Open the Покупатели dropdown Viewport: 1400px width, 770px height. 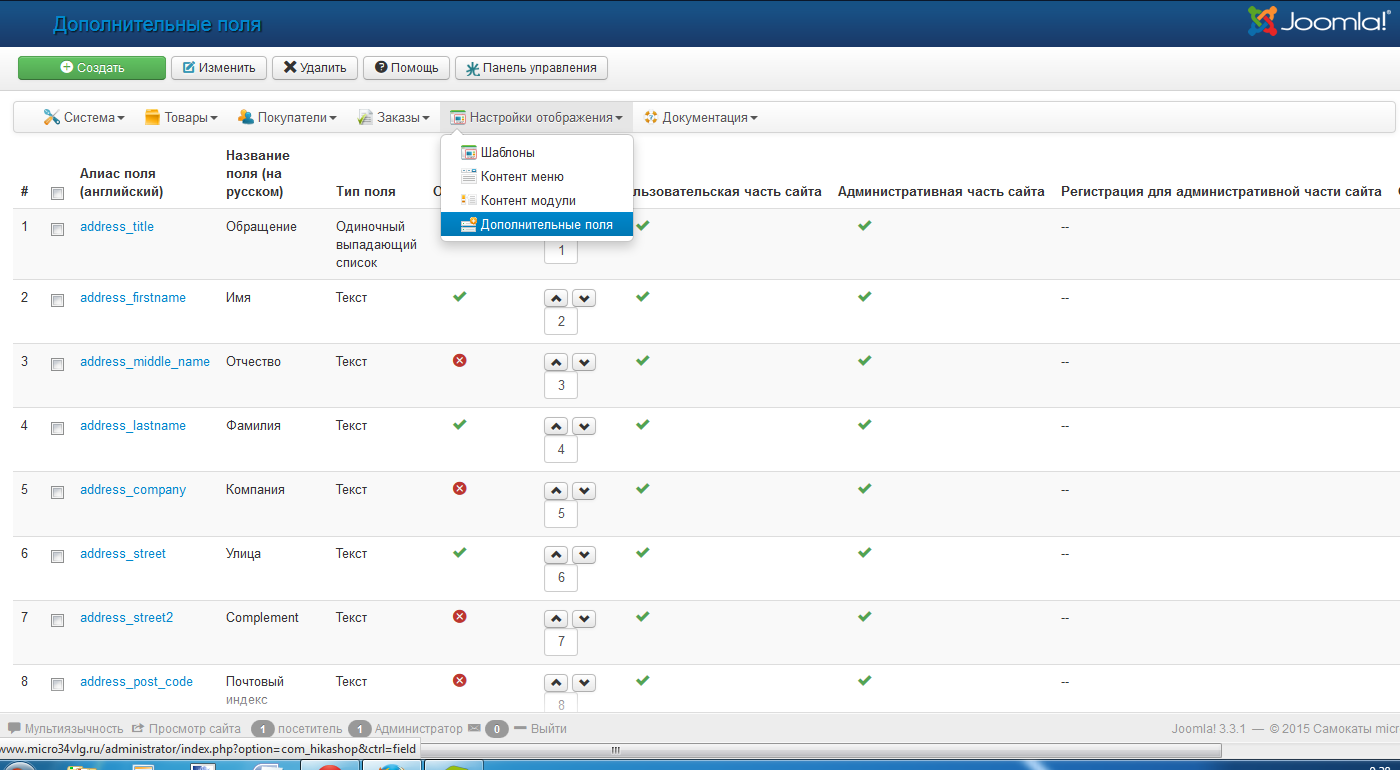[x=287, y=117]
